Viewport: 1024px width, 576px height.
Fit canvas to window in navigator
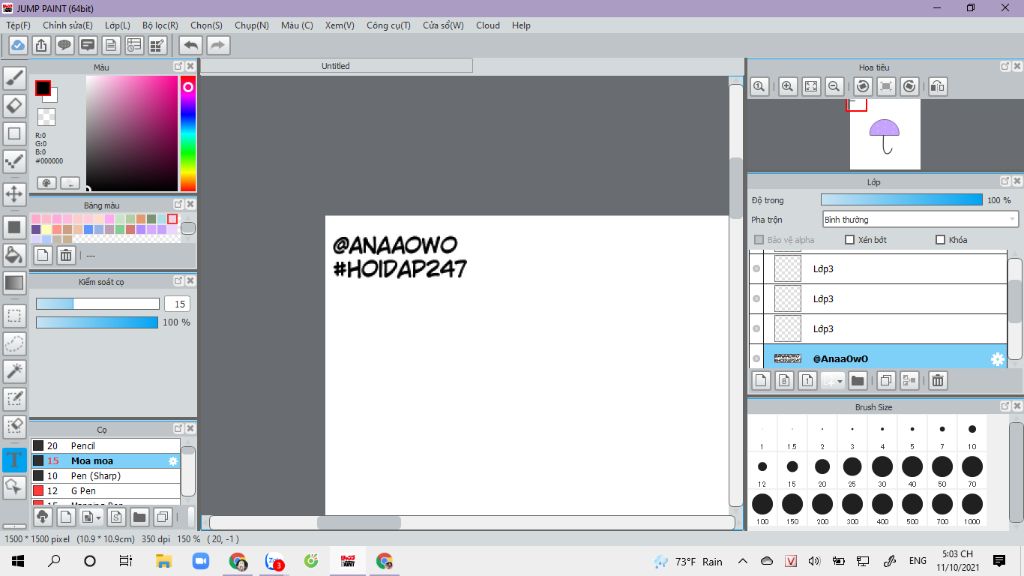pos(811,86)
